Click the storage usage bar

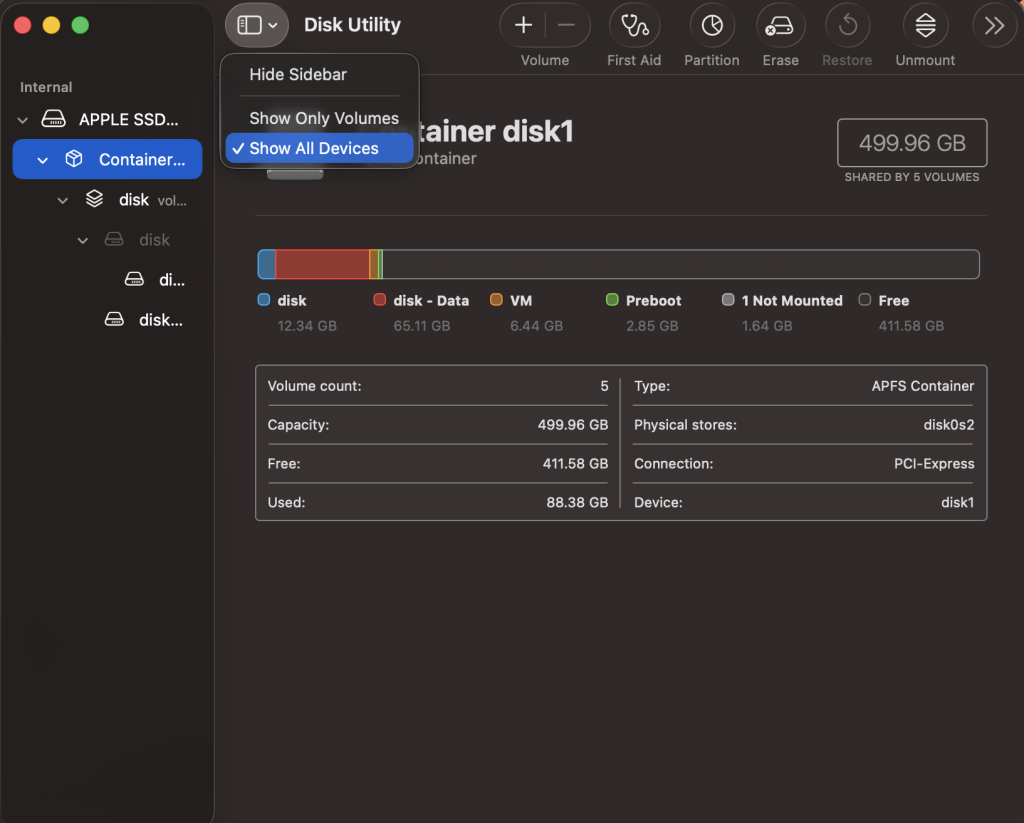pyautogui.click(x=620, y=263)
